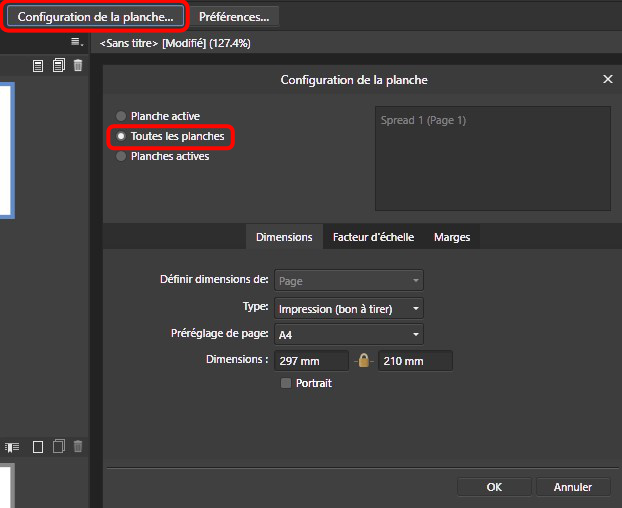The image size is (622, 508).
Task: Click the blank page icon in lower panel
Action: 38,447
